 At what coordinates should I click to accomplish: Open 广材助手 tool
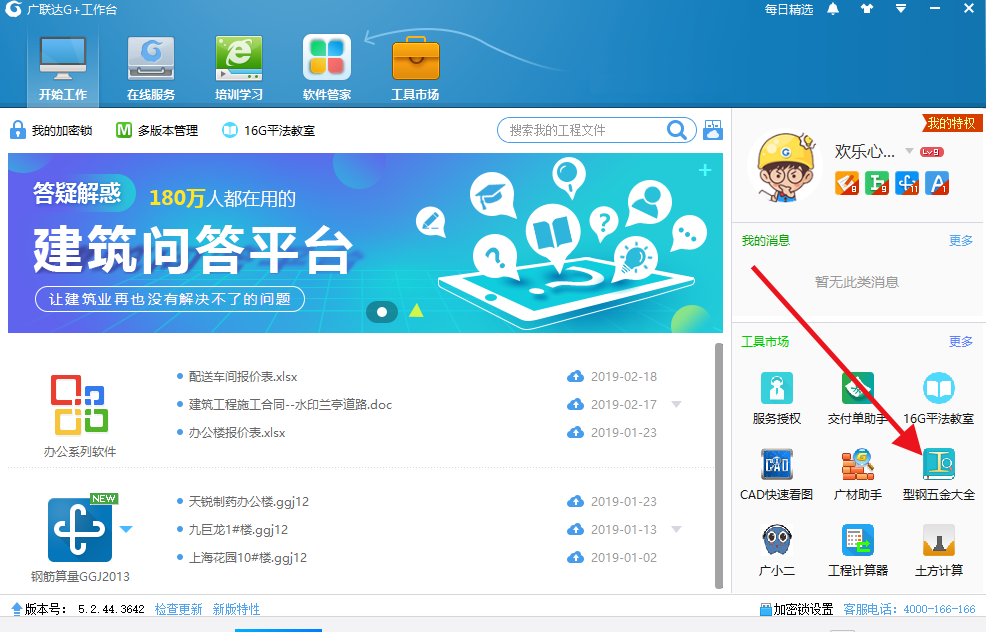858,474
